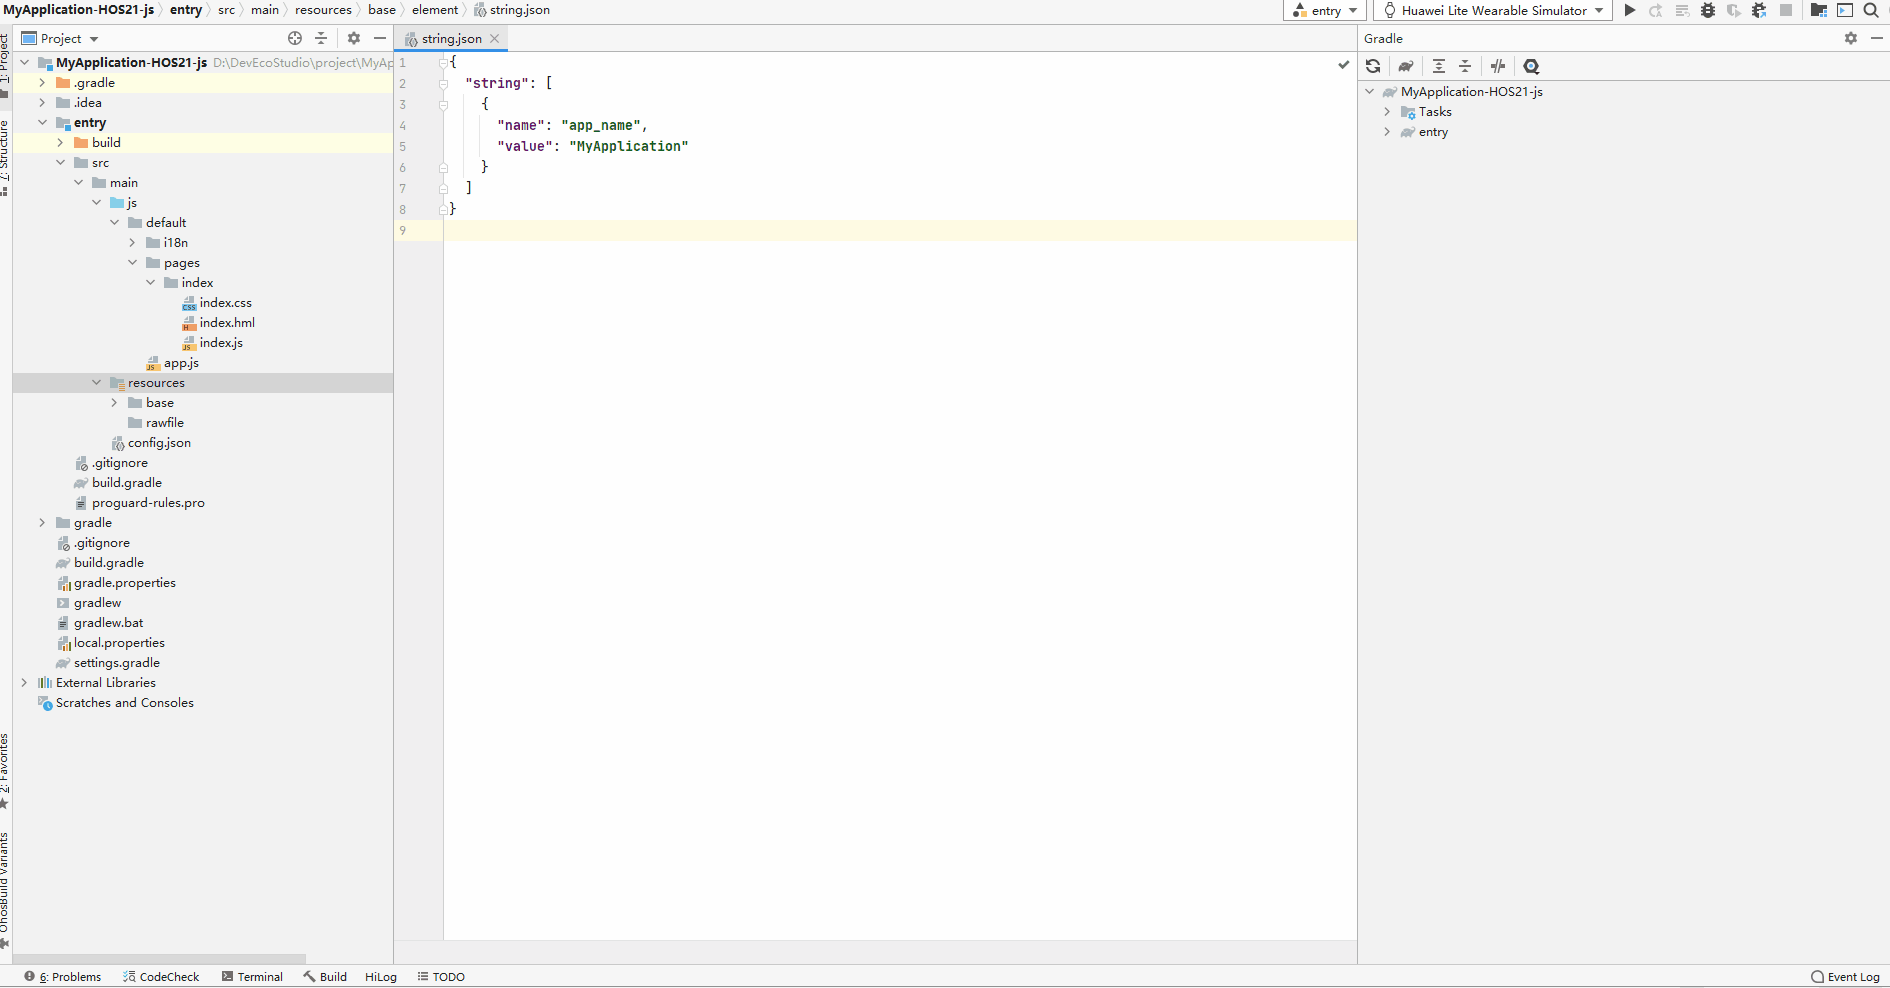Select proguard-rules.pro file
The height and width of the screenshot is (988, 1890).
coord(147,502)
